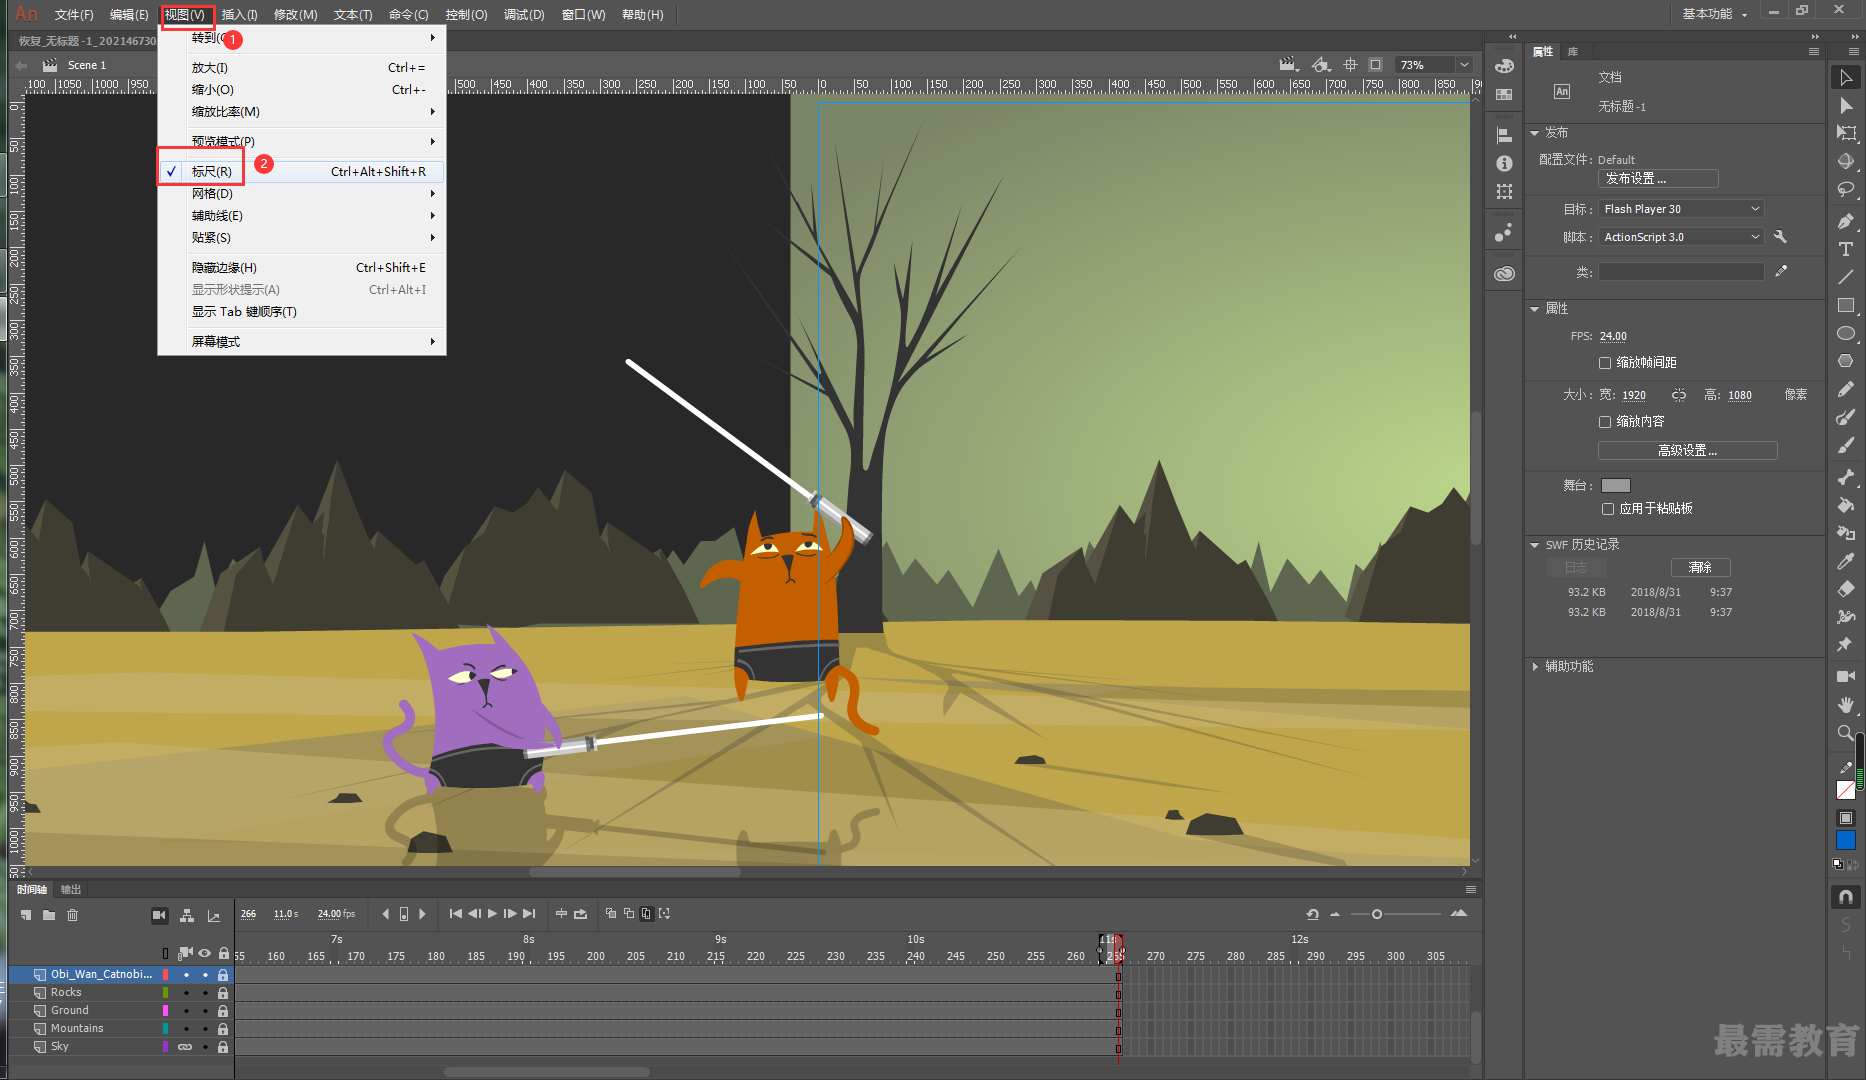Click the stage background color swatch
The image size is (1866, 1080).
1616,485
